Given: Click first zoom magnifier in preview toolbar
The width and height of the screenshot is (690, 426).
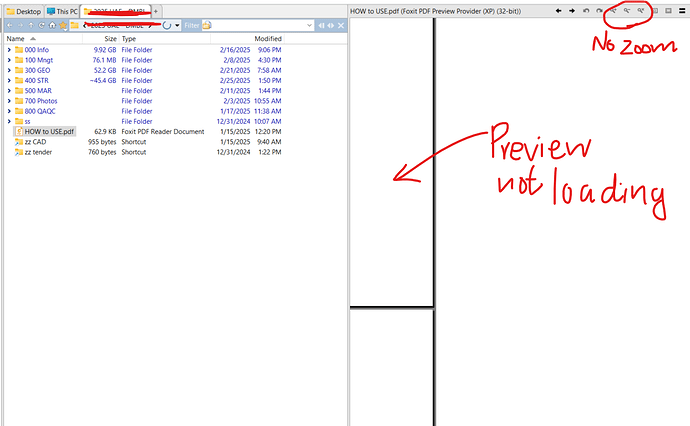Looking at the screenshot, I should 613,11.
